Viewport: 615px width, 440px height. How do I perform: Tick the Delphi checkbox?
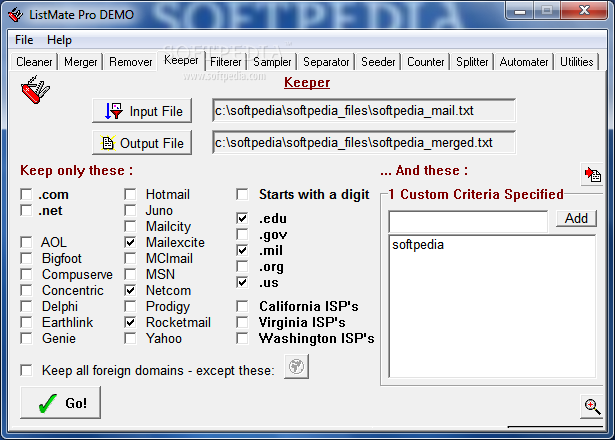[26, 306]
